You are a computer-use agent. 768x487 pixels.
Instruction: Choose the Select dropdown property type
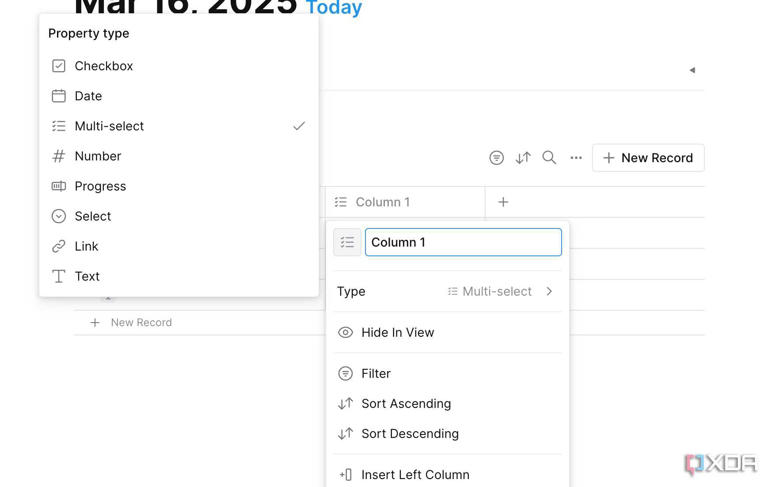[x=93, y=216]
